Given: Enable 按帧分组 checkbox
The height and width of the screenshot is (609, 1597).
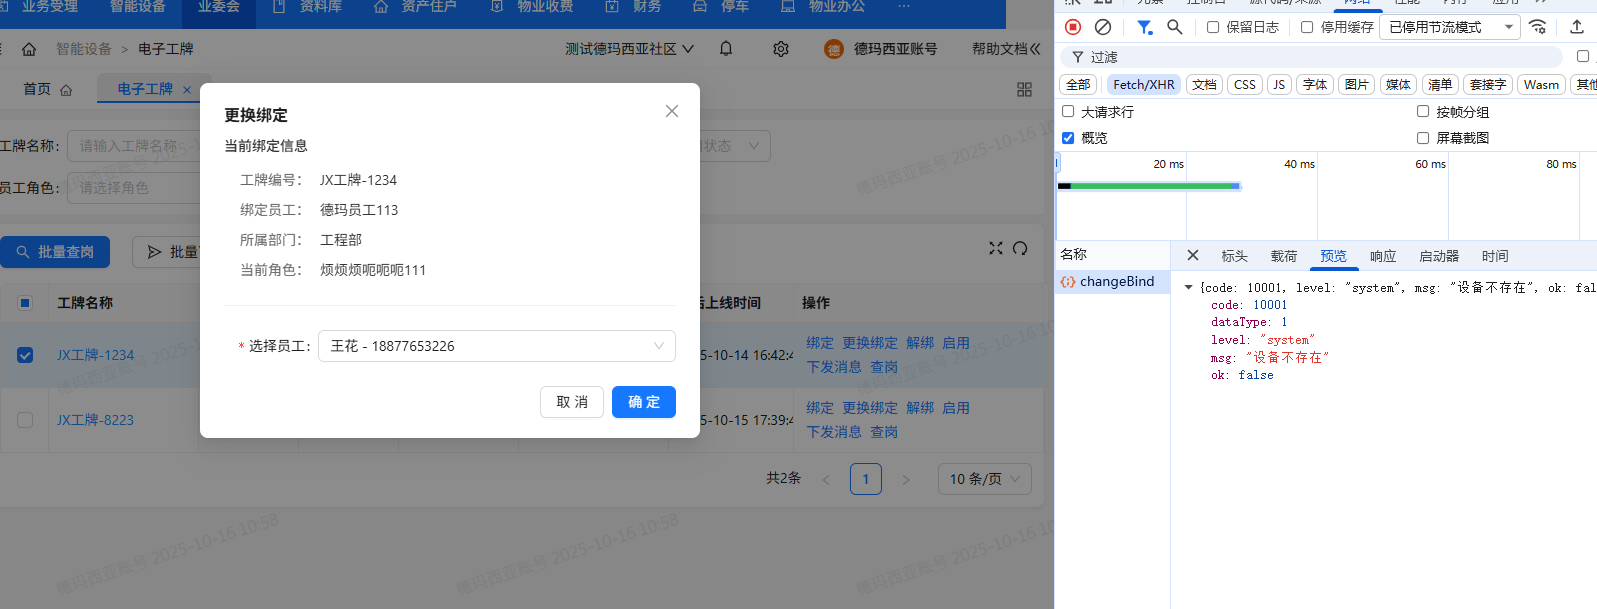Looking at the screenshot, I should tap(1423, 111).
